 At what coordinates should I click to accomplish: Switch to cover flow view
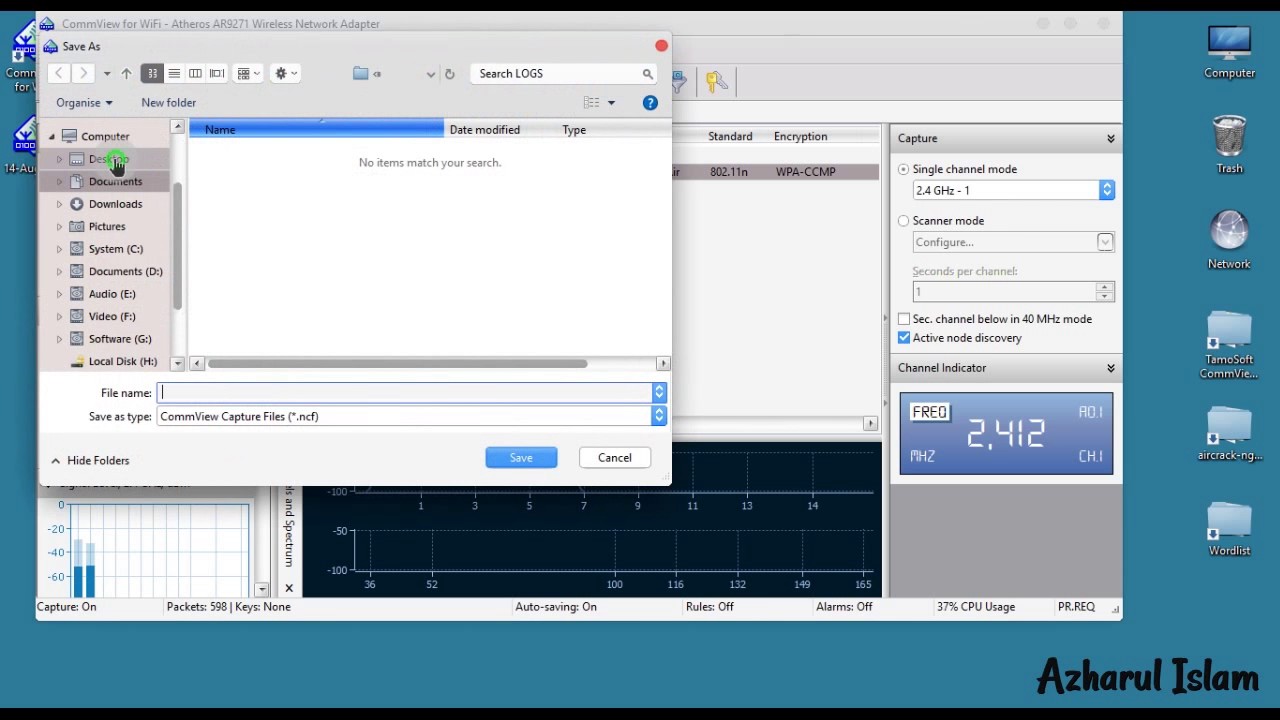pyautogui.click(x=217, y=73)
